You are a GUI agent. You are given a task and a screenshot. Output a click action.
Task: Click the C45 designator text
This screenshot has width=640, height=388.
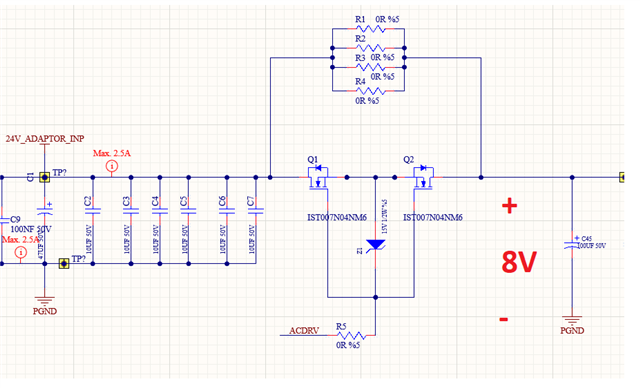click(587, 238)
